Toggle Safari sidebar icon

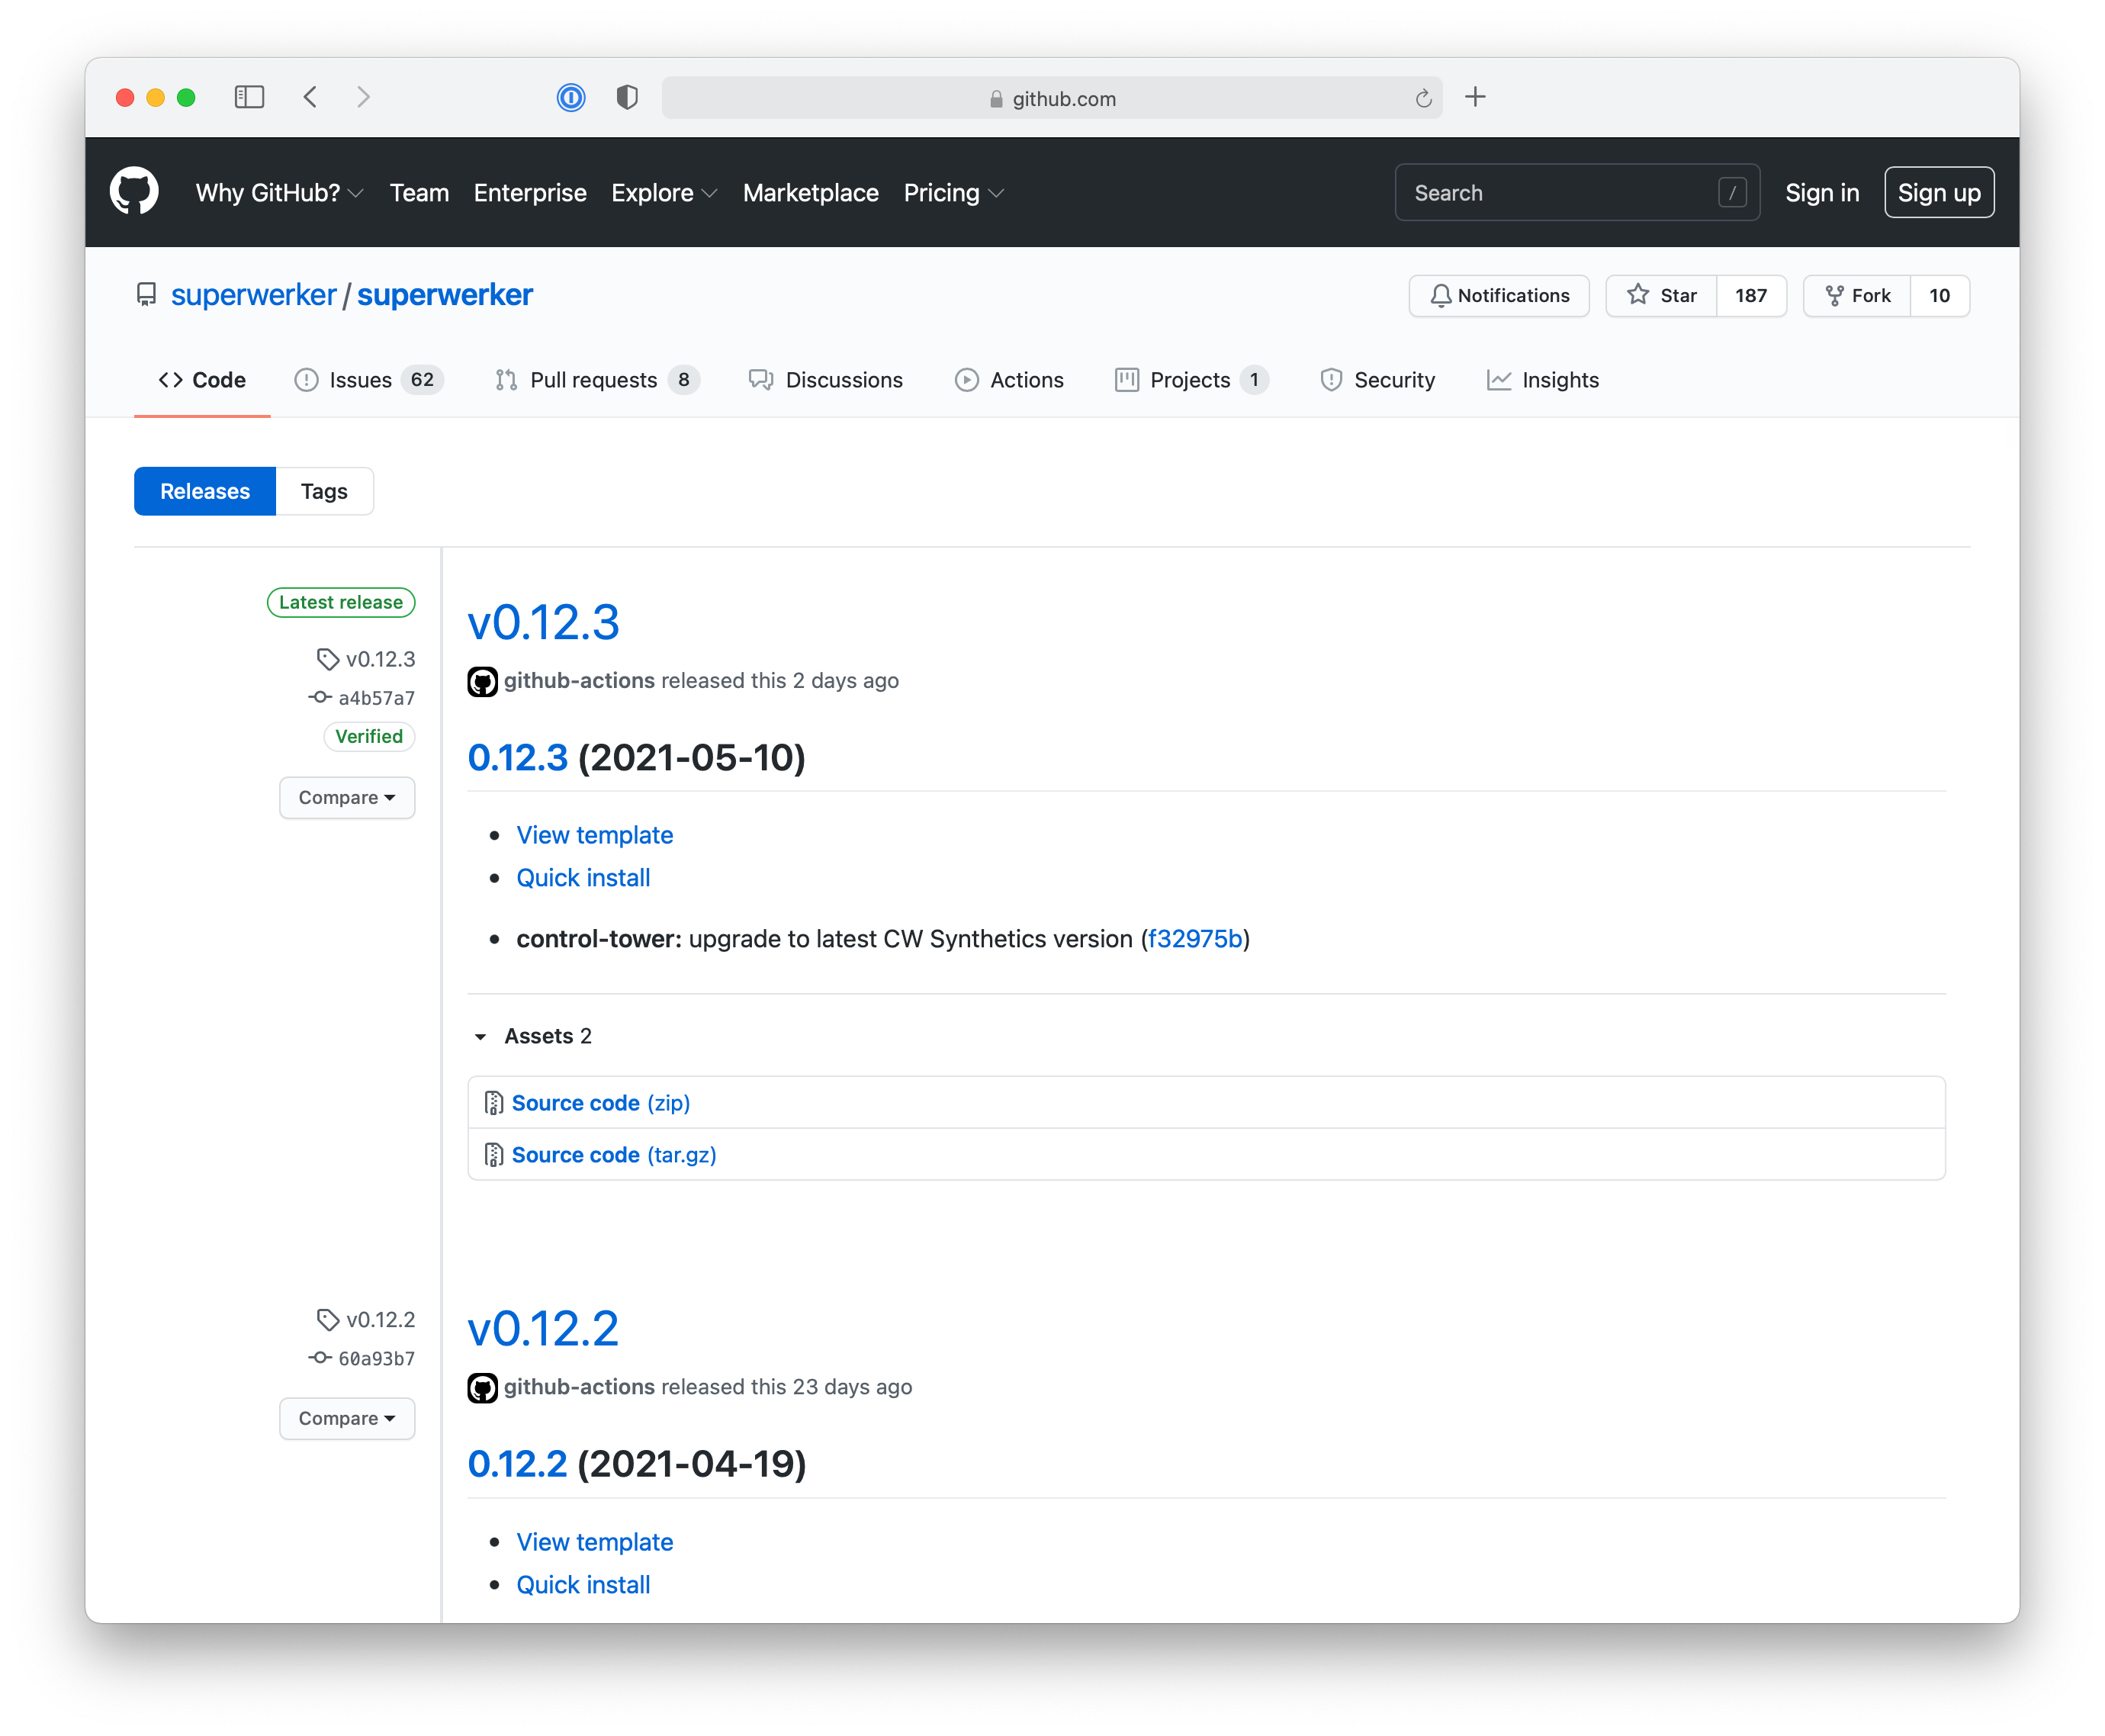pos(249,97)
